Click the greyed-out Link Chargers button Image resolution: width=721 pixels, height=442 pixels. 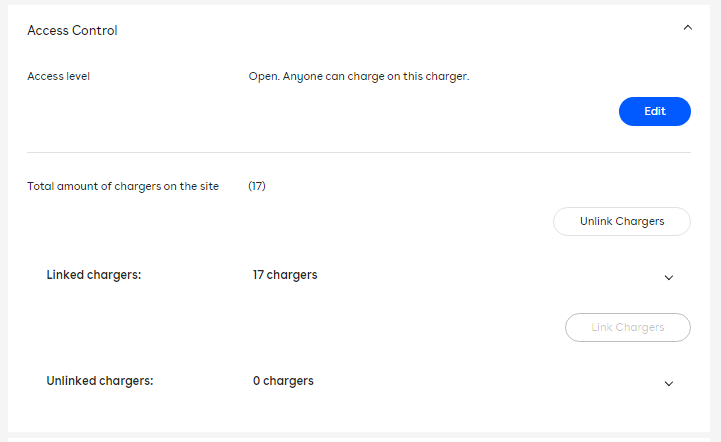tap(627, 328)
